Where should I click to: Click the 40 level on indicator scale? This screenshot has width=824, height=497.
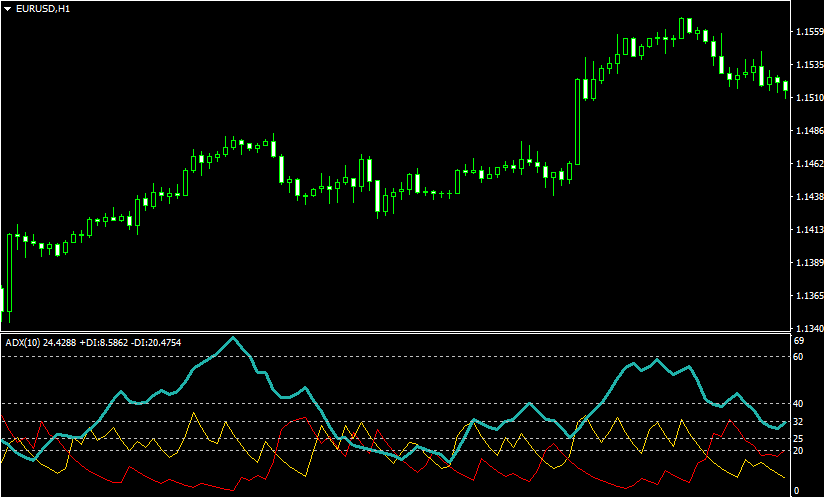coord(798,403)
